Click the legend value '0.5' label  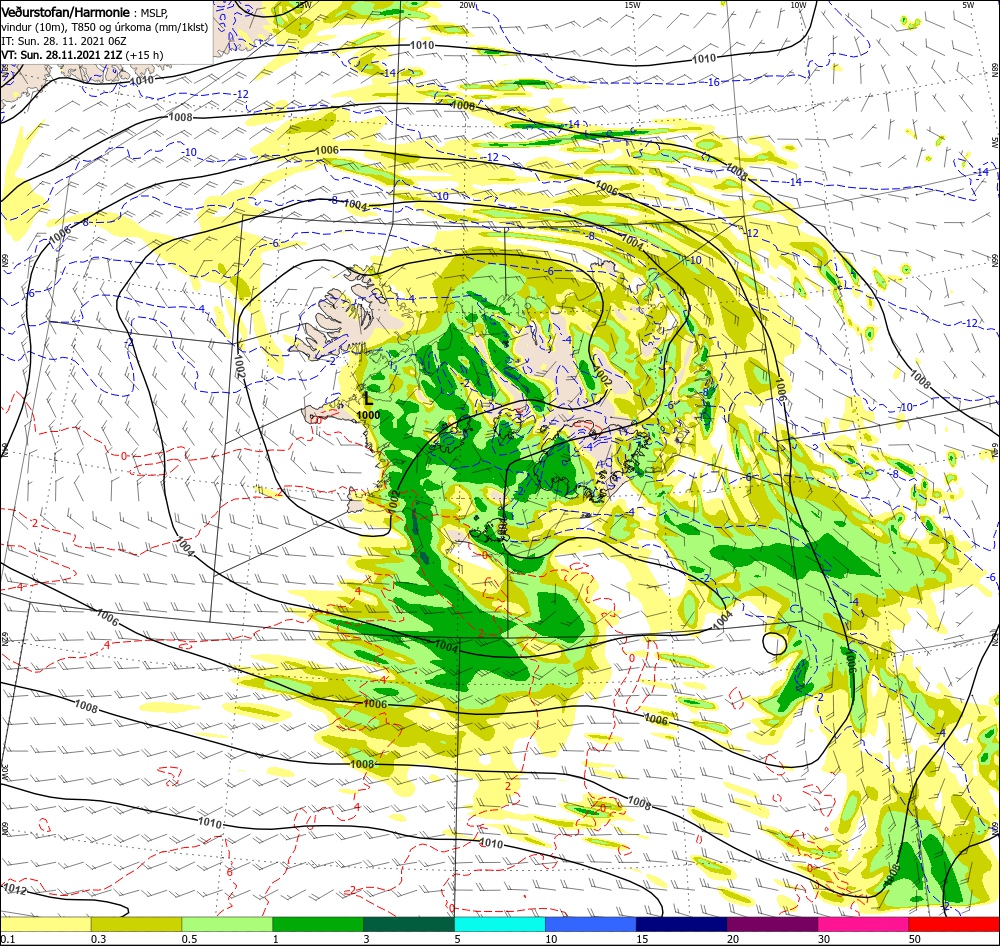189,938
